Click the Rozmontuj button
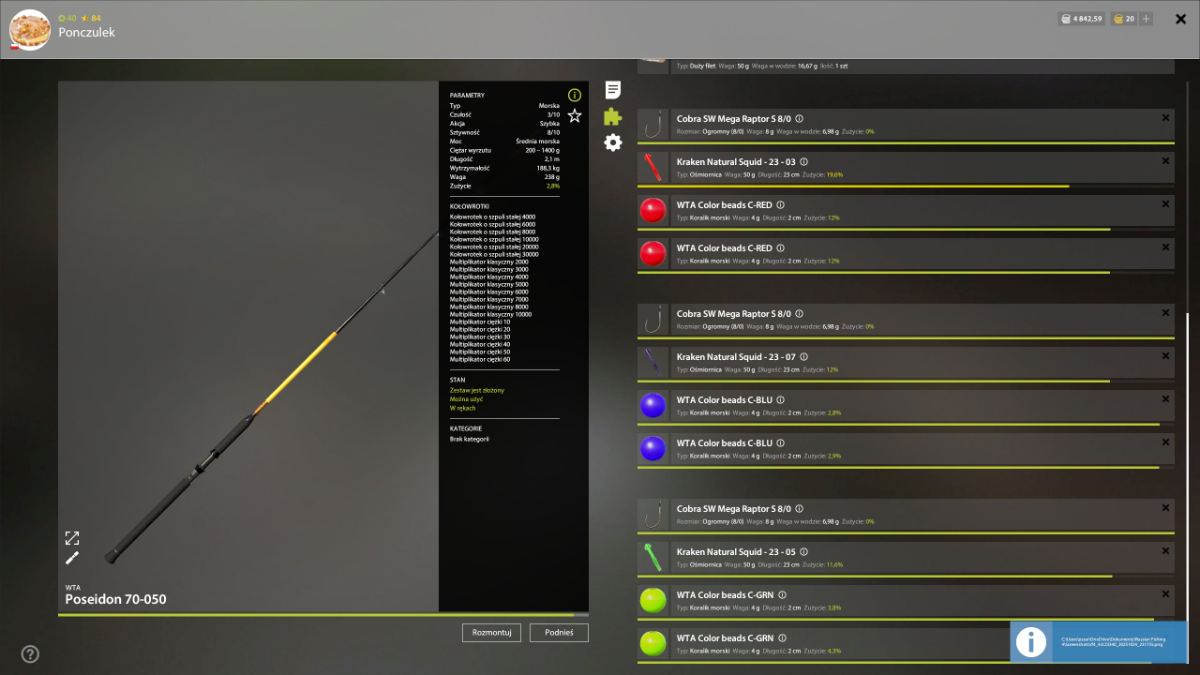The image size is (1200, 675). point(491,632)
